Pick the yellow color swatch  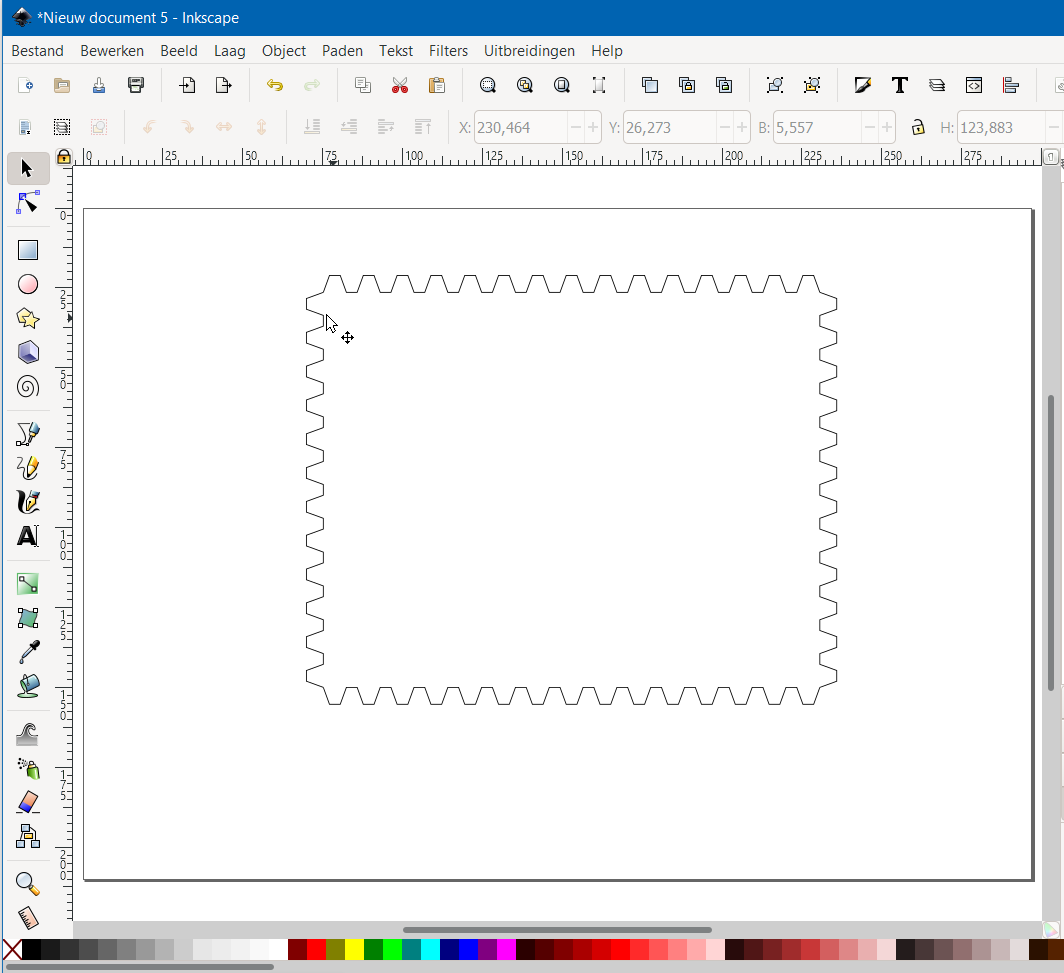coord(354,949)
